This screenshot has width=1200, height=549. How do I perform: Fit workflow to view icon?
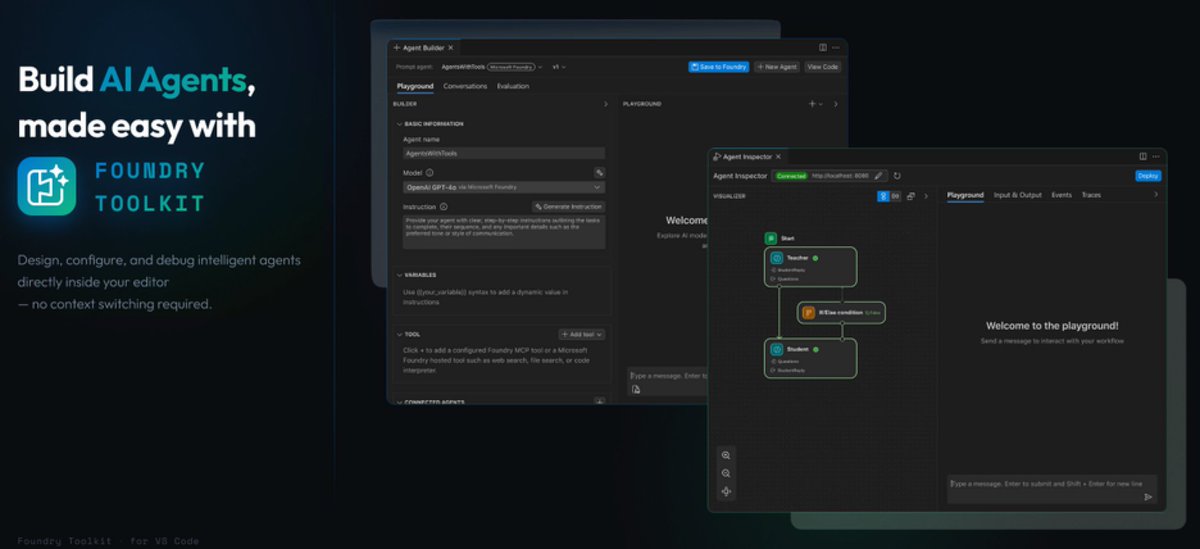[726, 491]
